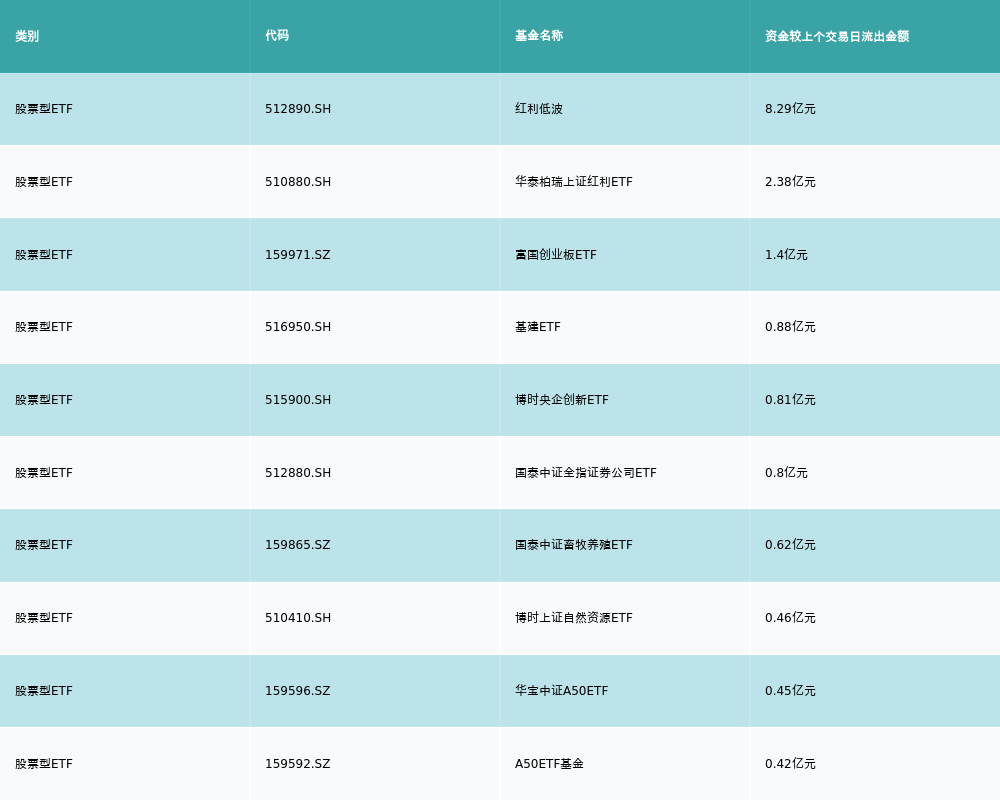The width and height of the screenshot is (1000, 800).
Task: Select fund 博时上证自然资源ETF
Action: (x=574, y=618)
